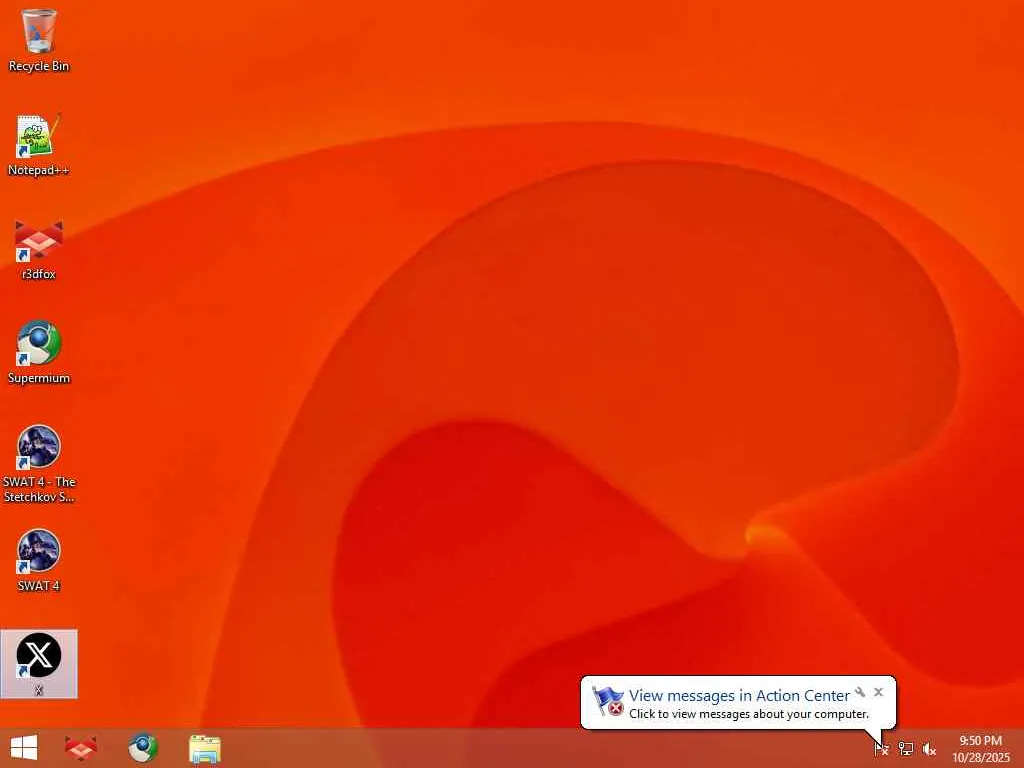Screen dimensions: 1024x768
Task: Click the flag icon inside the balloon
Action: (x=608, y=701)
